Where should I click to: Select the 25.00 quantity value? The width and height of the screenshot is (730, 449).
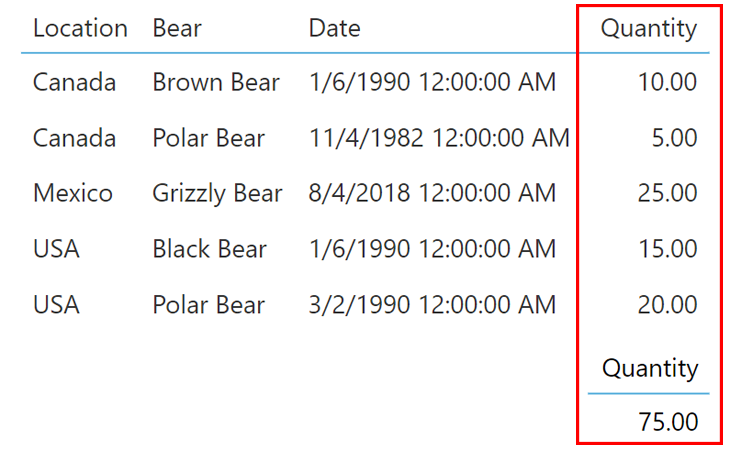(667, 193)
